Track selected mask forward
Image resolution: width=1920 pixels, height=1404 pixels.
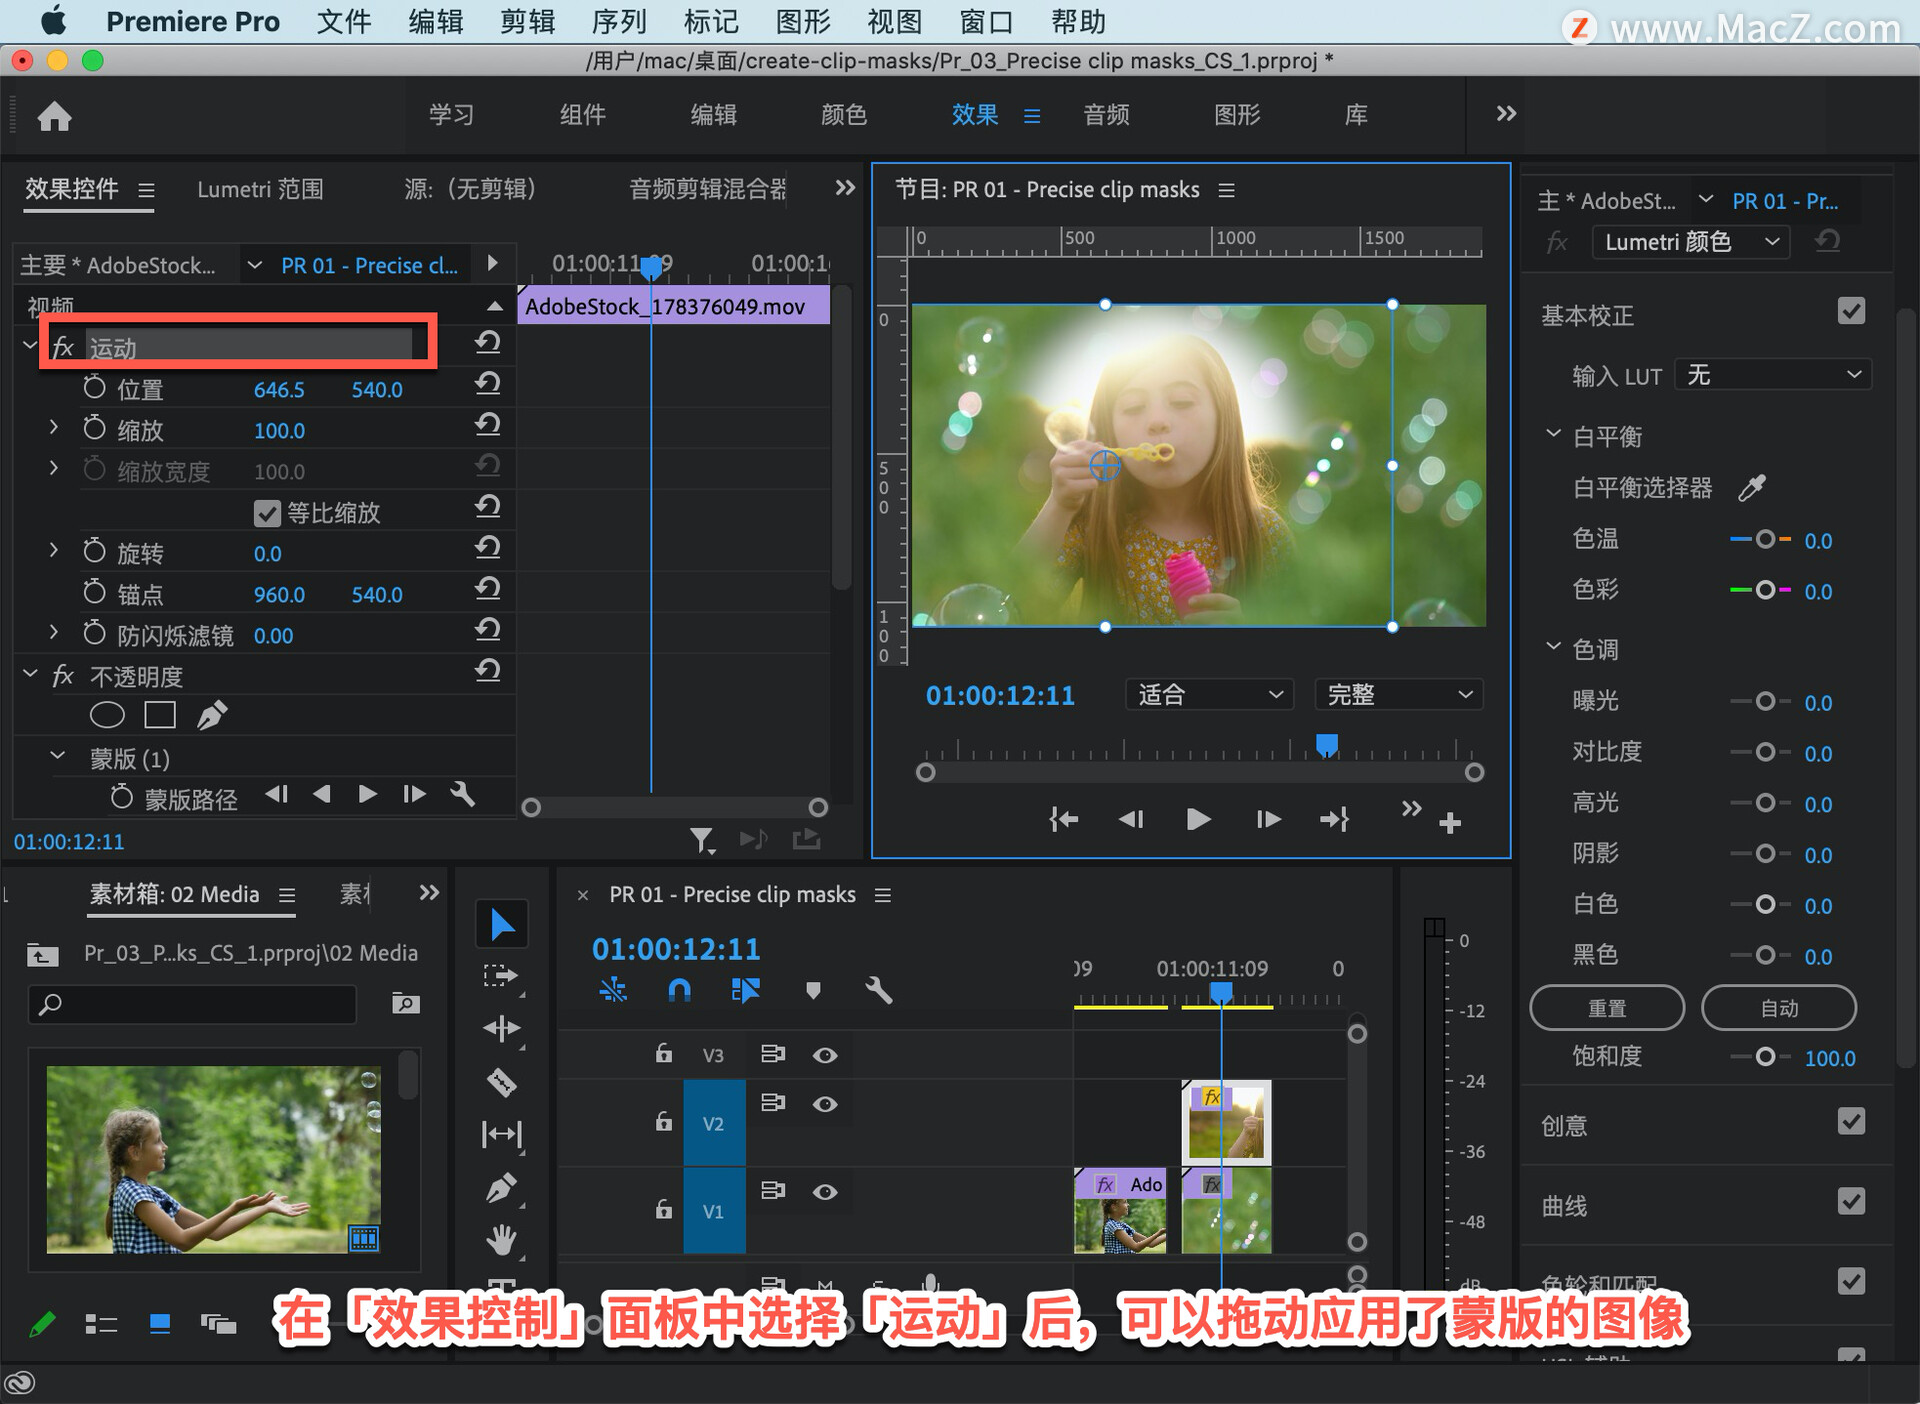[367, 794]
